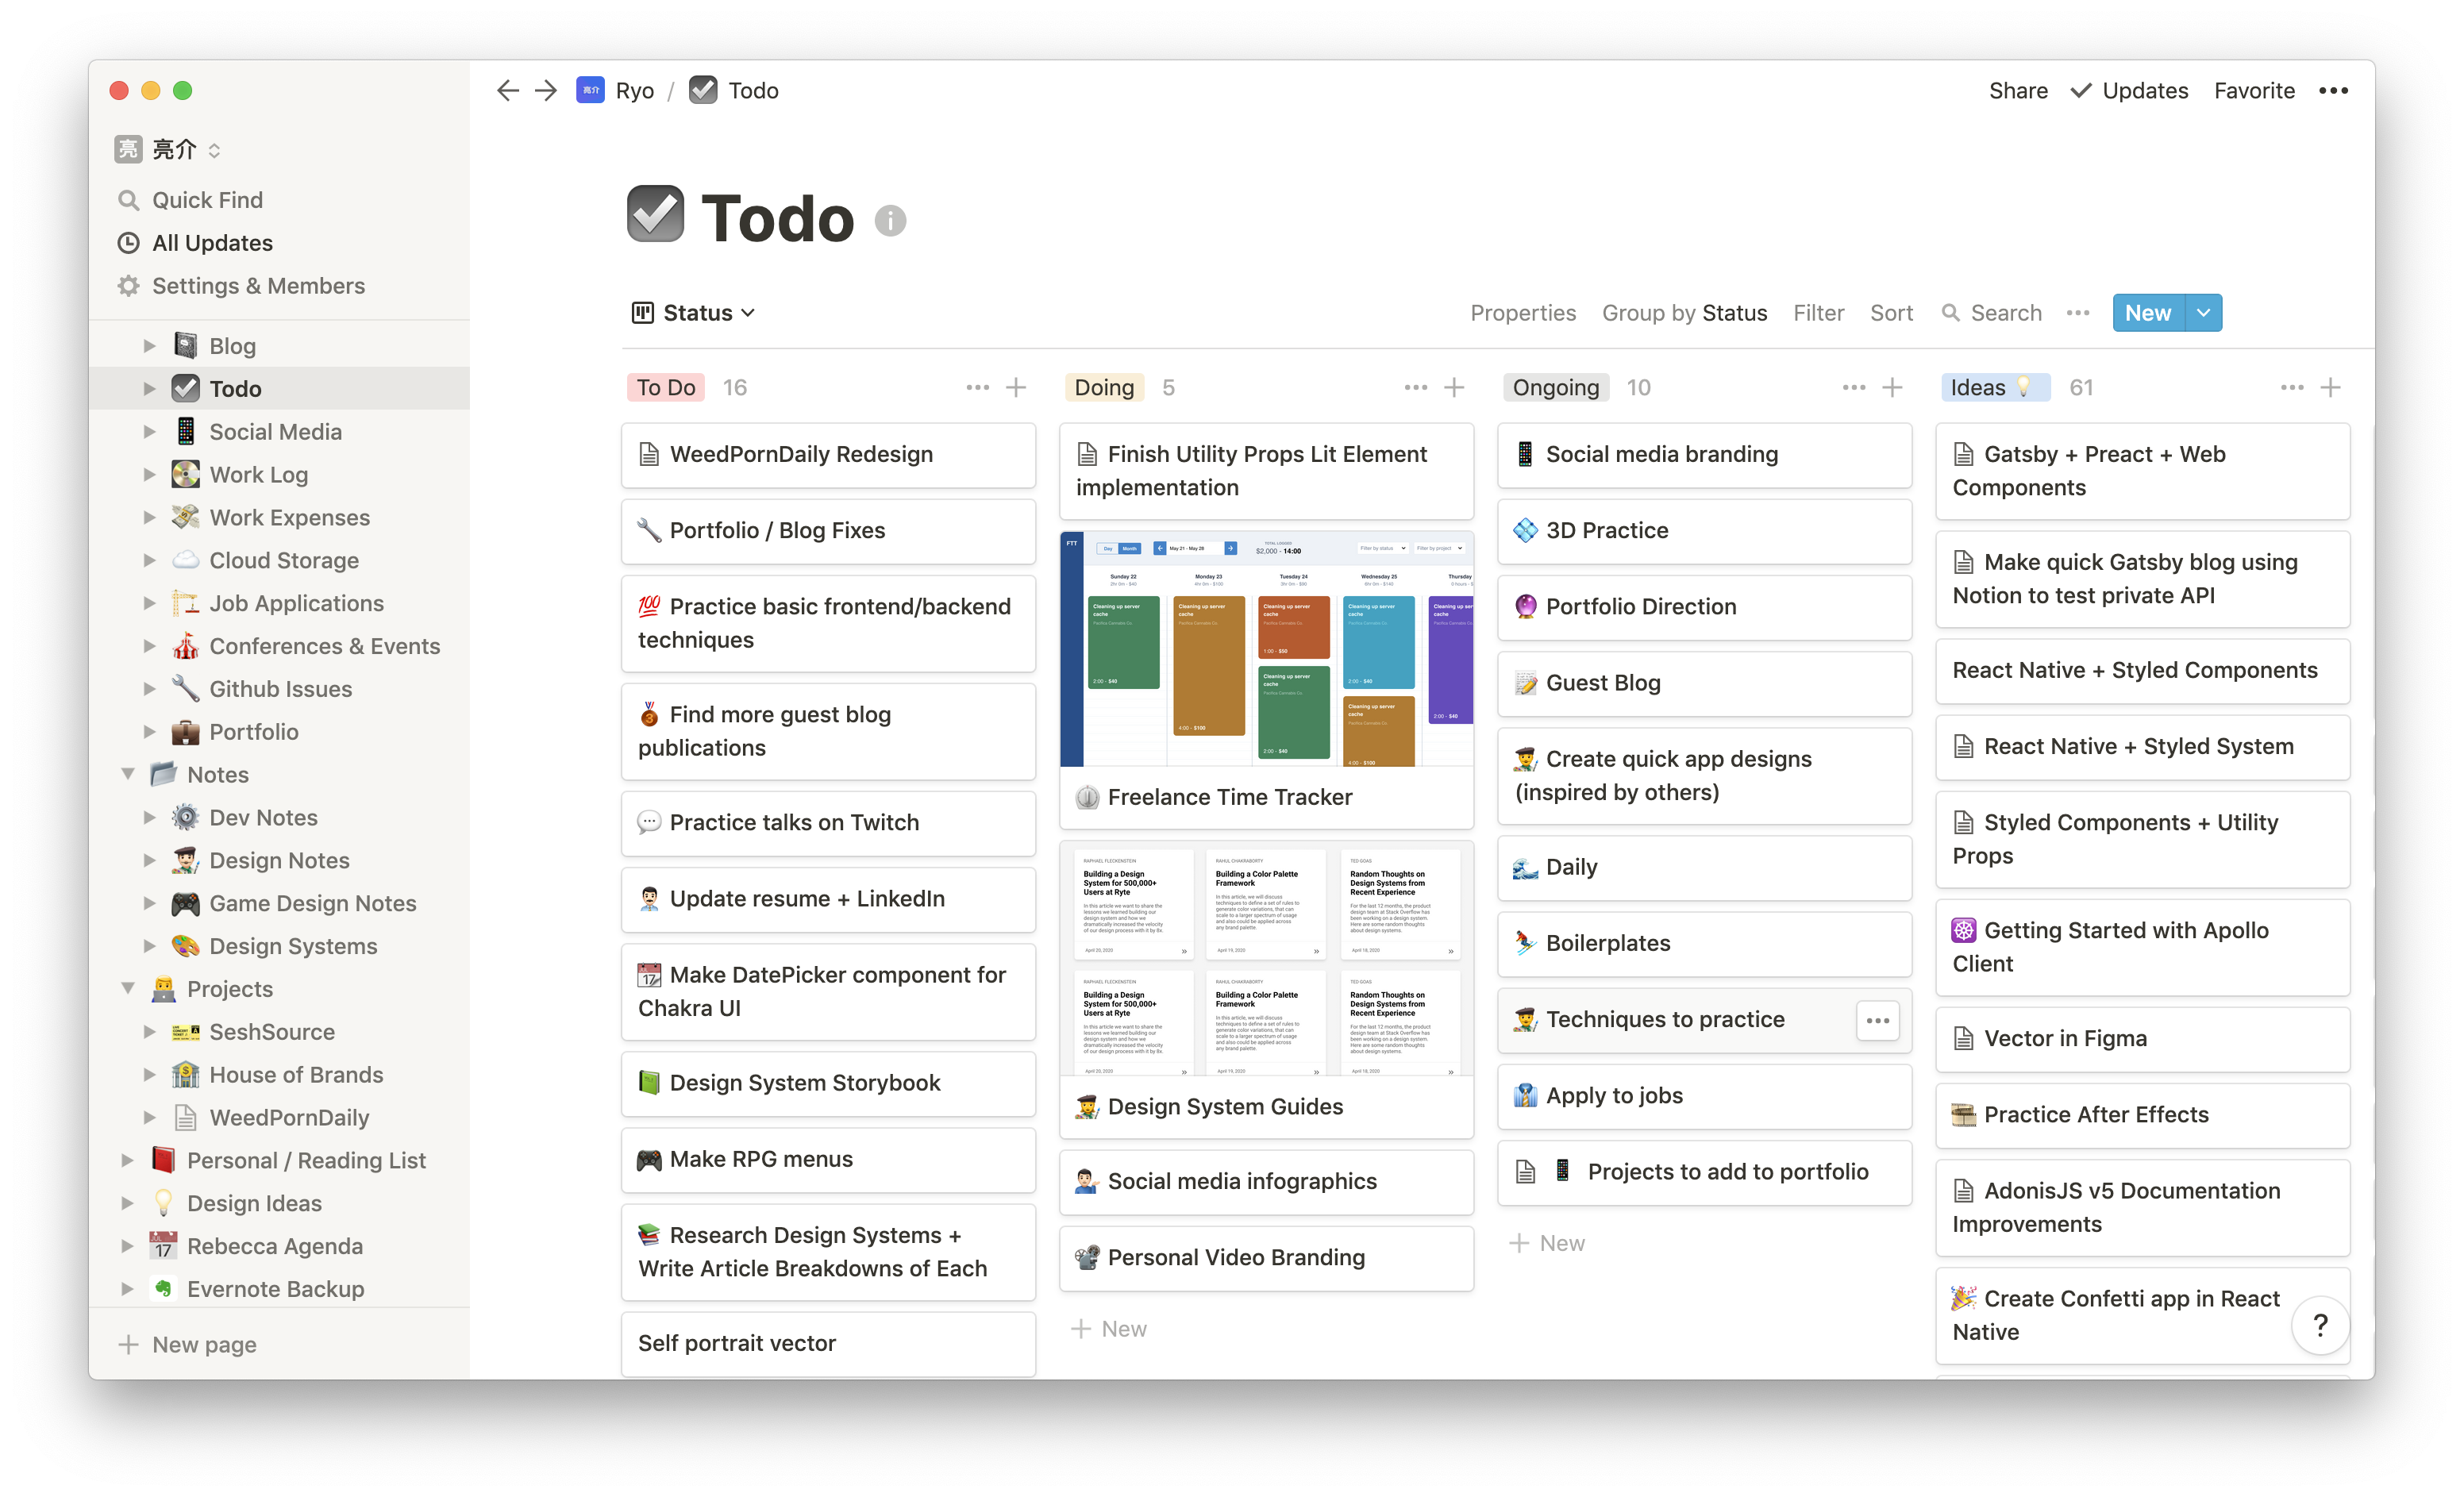Click the info icon next to Todo
The image size is (2464, 1497).
pyautogui.click(x=891, y=221)
